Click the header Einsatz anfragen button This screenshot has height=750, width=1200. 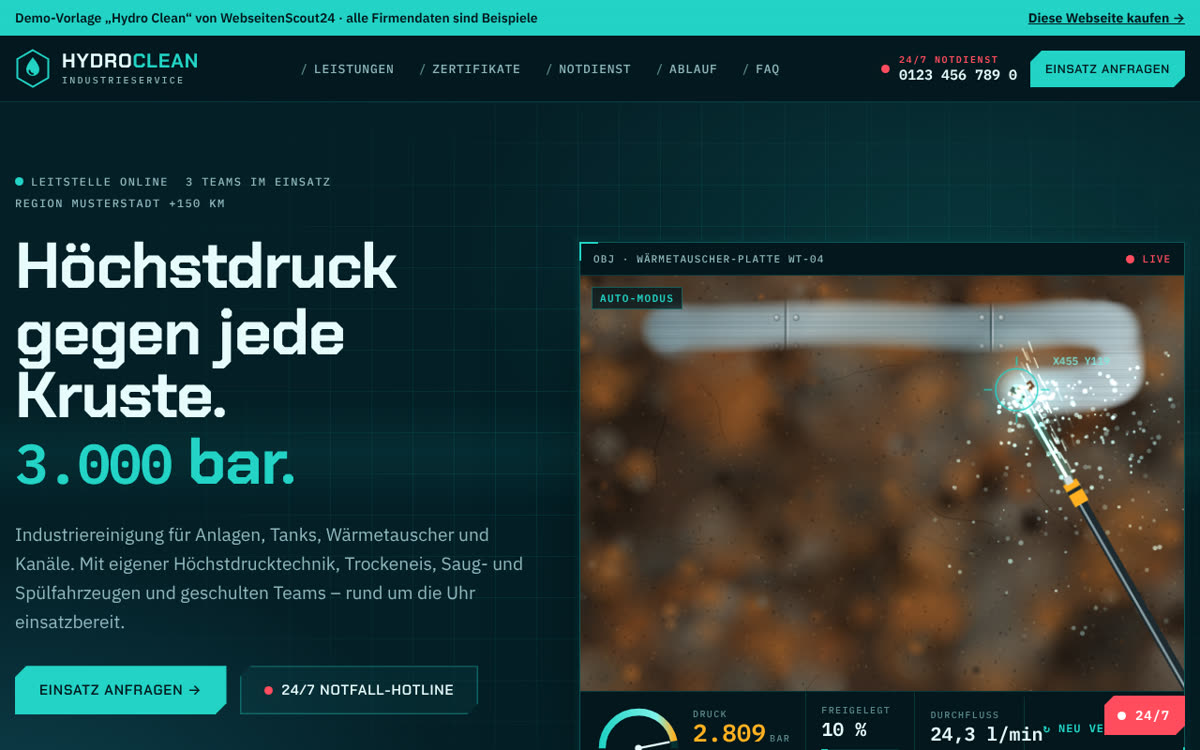pyautogui.click(x=1107, y=69)
